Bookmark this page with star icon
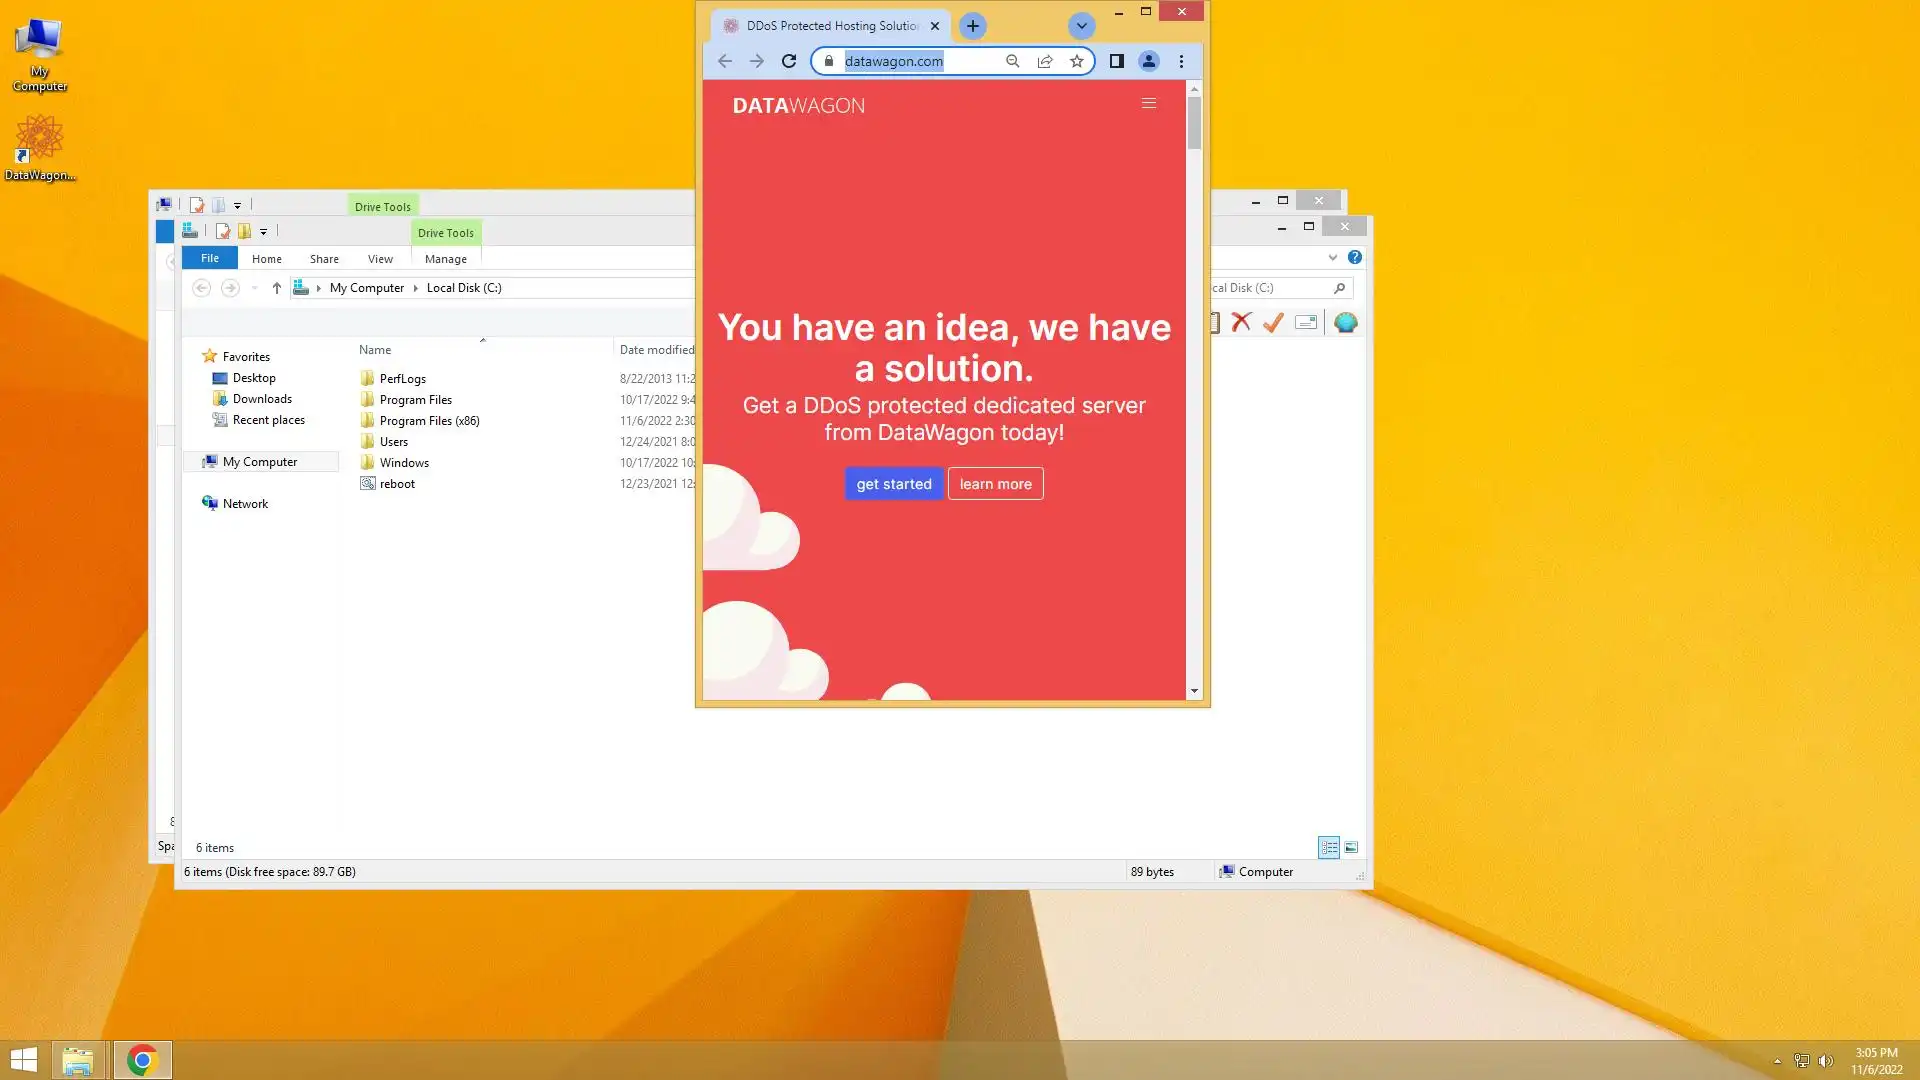This screenshot has width=1920, height=1080. click(1077, 61)
